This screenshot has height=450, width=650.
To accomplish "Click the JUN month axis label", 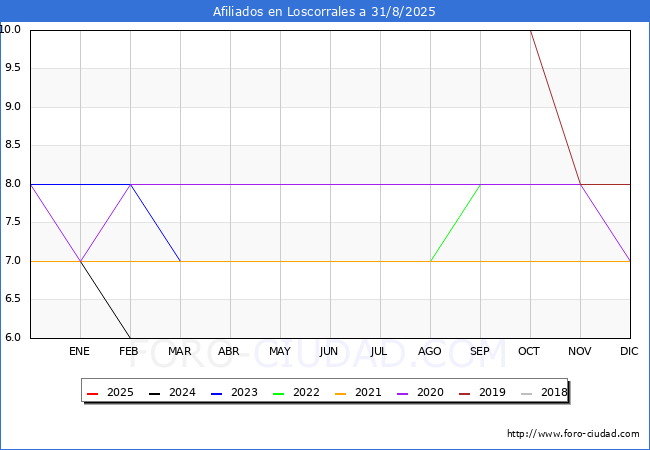I will click(x=329, y=351).
